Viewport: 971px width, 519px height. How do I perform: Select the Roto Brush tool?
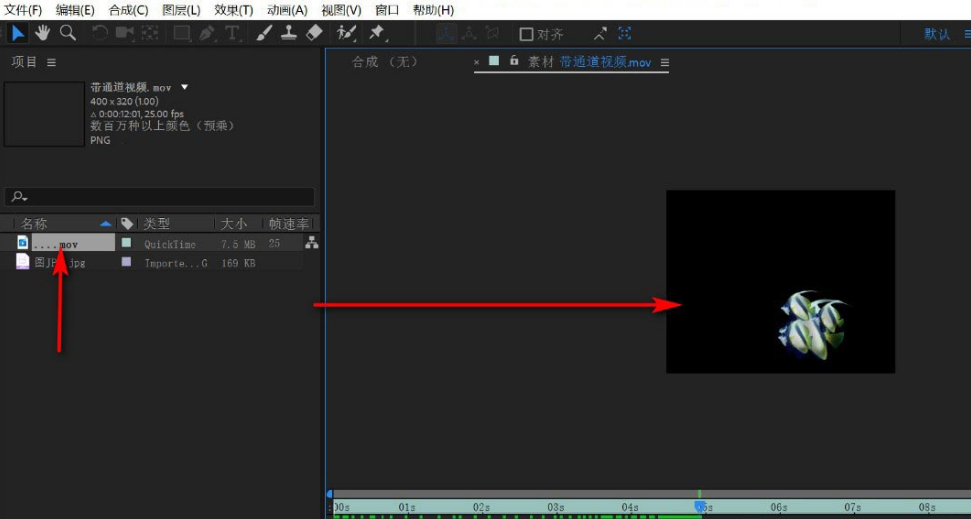[347, 33]
